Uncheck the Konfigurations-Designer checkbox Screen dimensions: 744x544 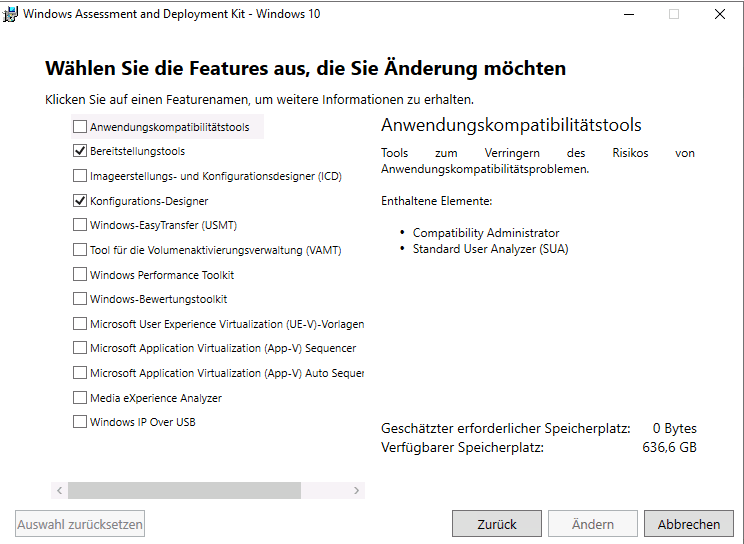click(80, 201)
